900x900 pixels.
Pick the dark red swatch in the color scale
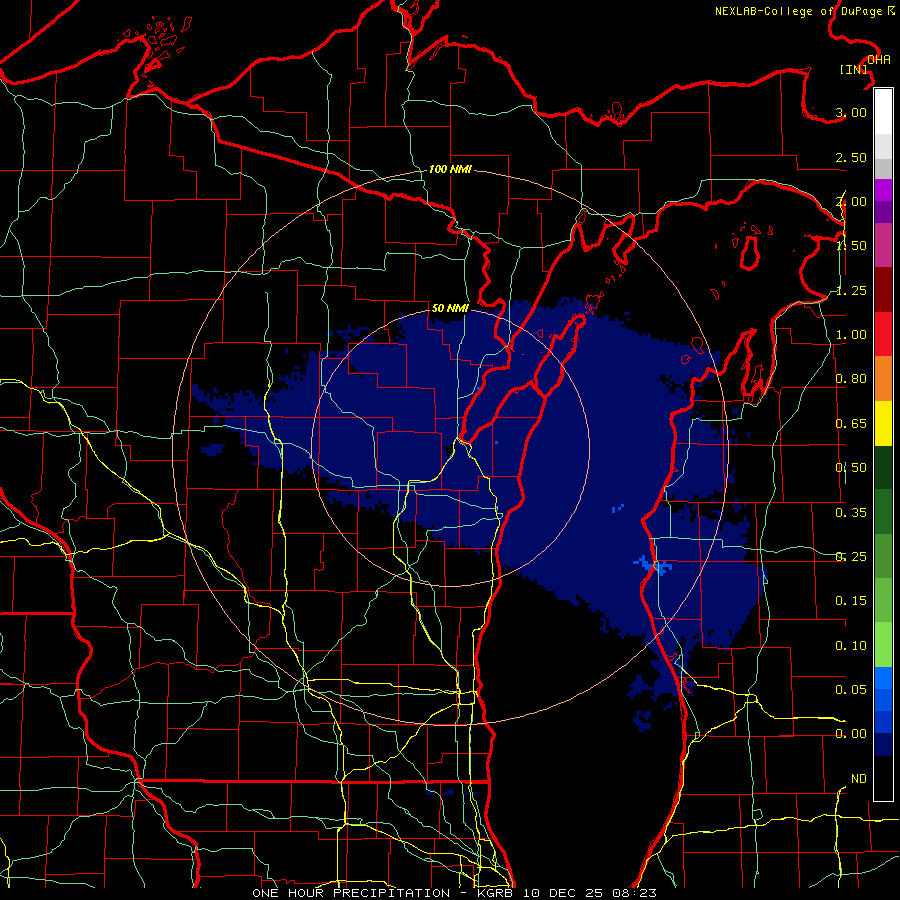click(x=883, y=290)
